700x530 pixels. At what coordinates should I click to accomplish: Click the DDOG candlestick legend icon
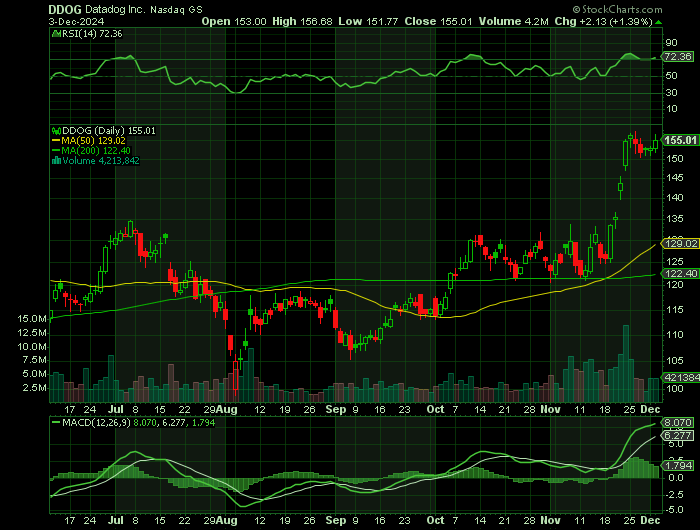(x=56, y=131)
